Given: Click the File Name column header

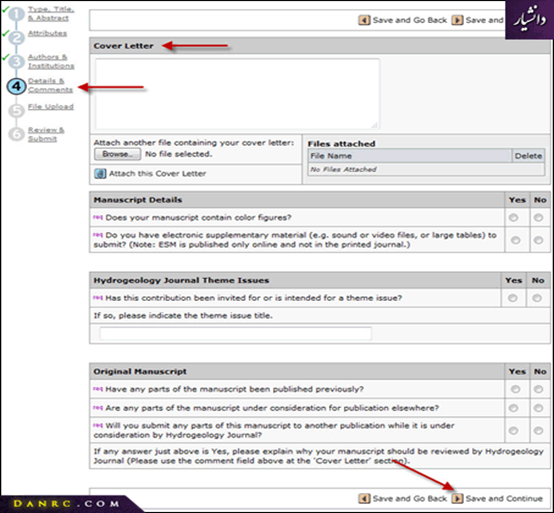Looking at the screenshot, I should pos(410,156).
